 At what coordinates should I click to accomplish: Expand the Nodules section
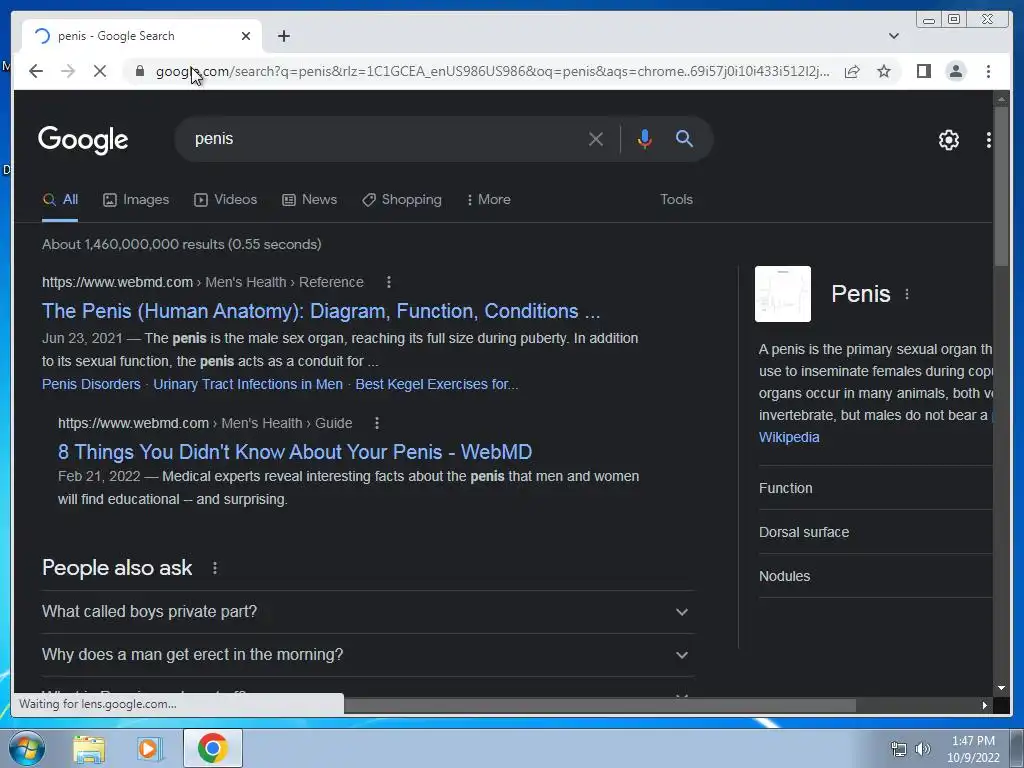(x=875, y=576)
